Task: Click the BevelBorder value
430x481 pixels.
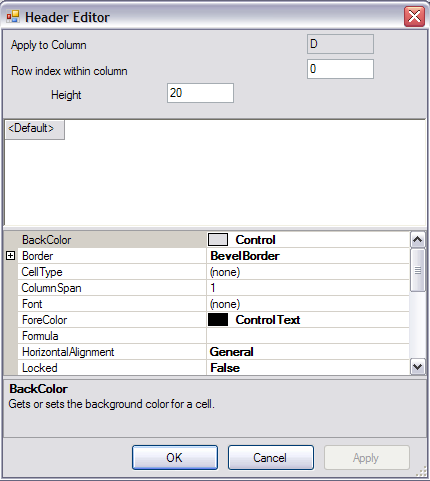Action: point(245,256)
